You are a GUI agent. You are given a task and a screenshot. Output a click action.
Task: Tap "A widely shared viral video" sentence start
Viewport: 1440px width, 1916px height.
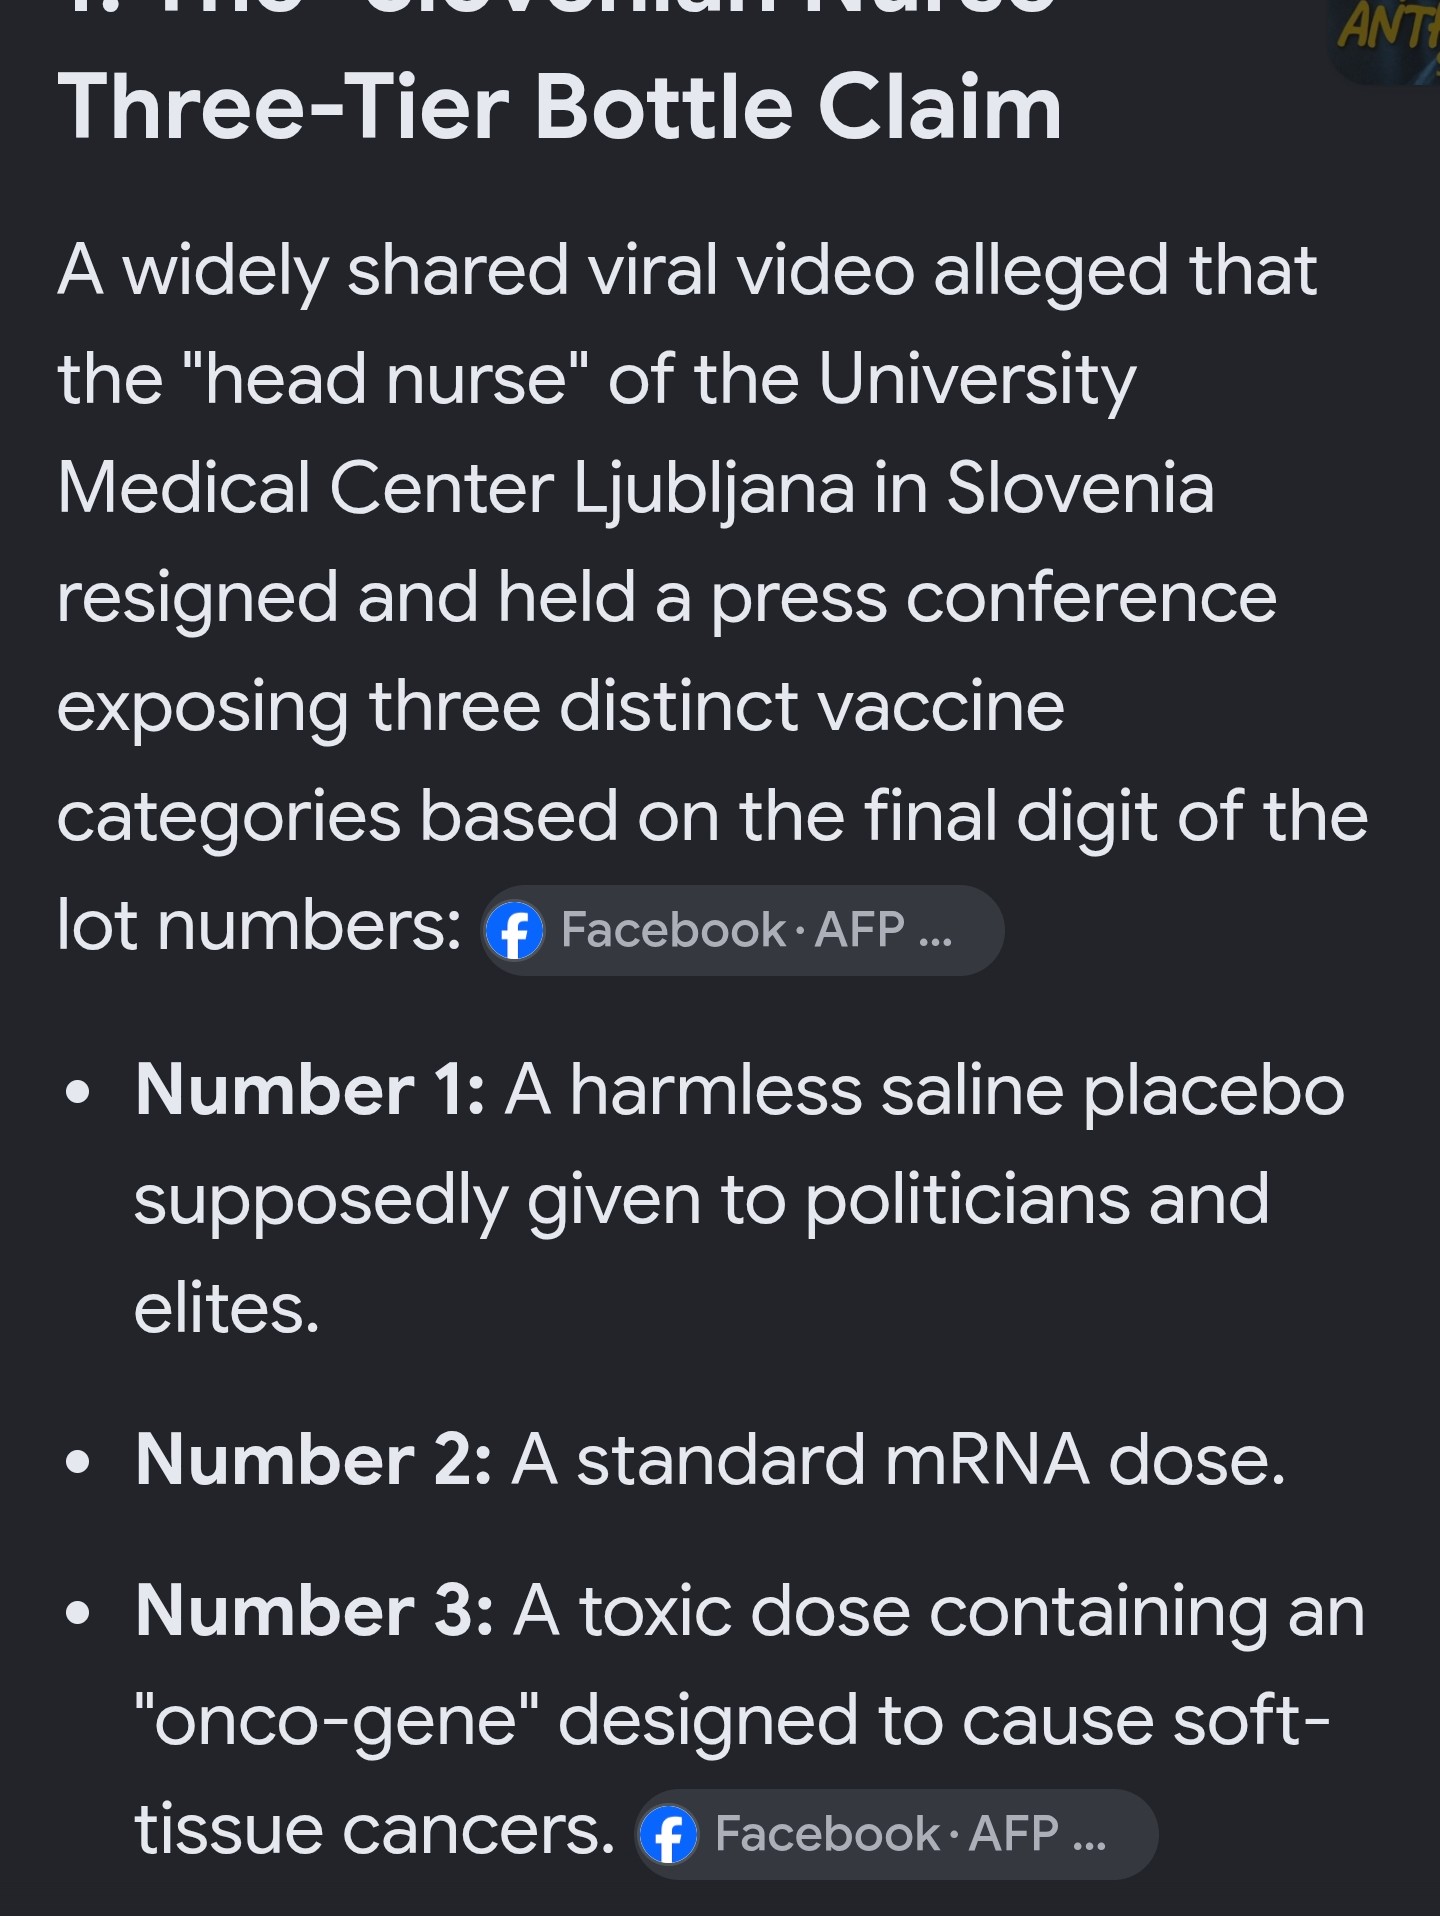486,272
